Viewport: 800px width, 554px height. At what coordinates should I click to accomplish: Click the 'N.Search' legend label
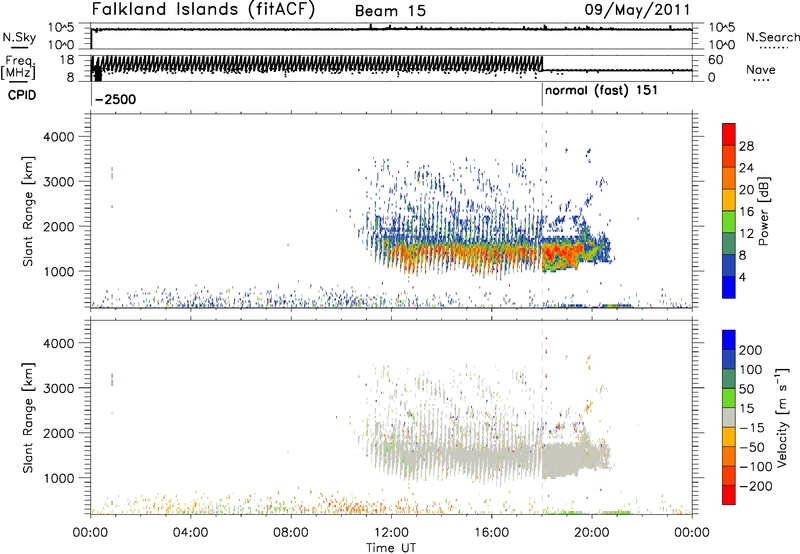pos(772,37)
